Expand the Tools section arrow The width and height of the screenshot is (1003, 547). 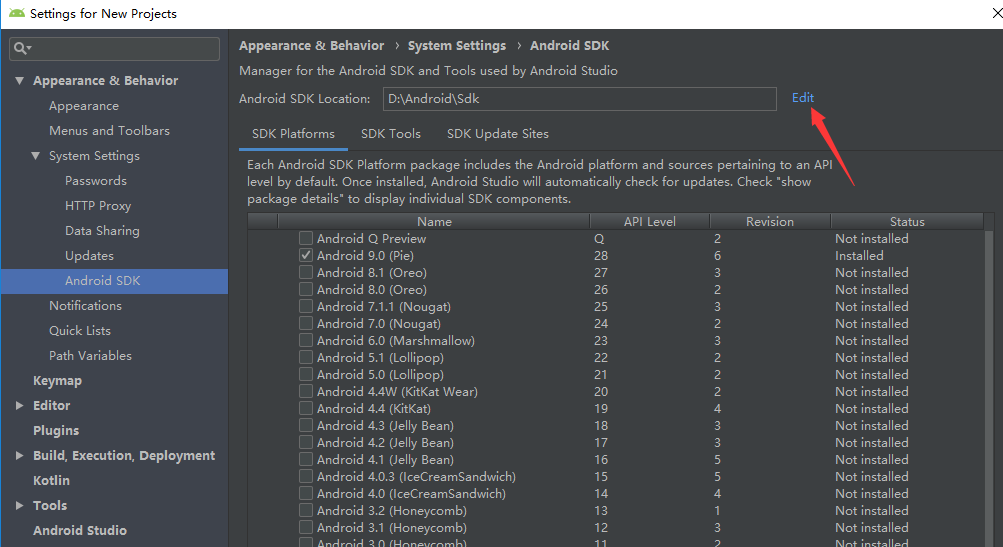19,505
